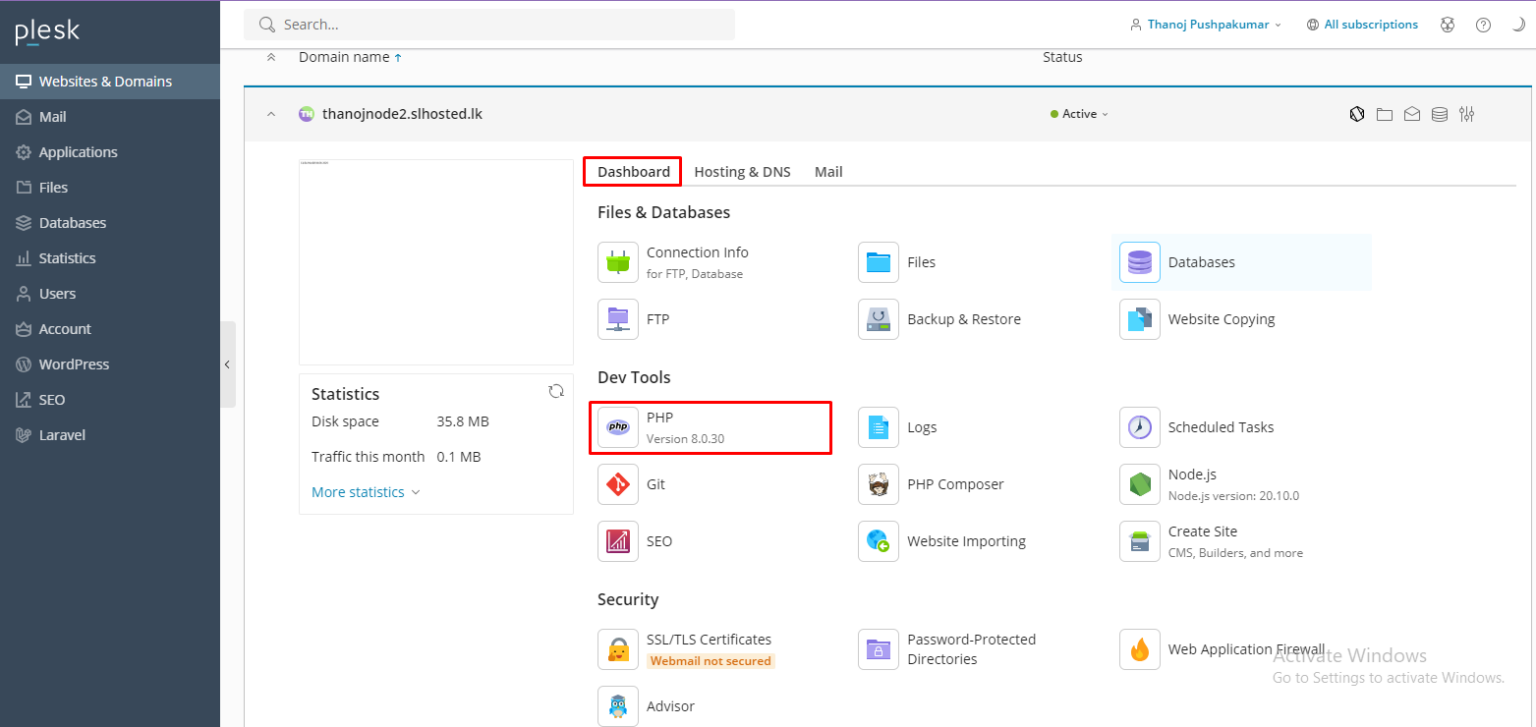Expand More statistics
The width and height of the screenshot is (1536, 727).
coord(365,492)
